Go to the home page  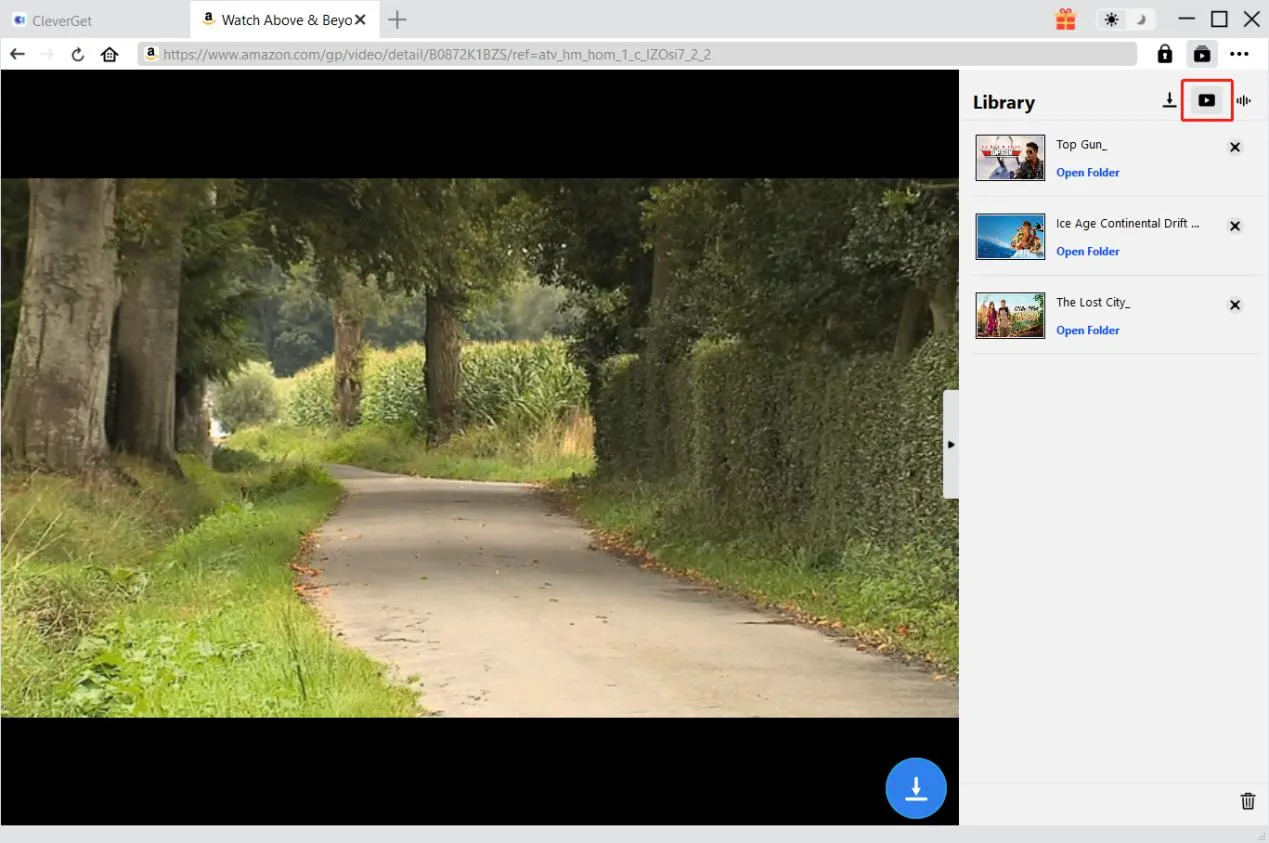(x=110, y=54)
